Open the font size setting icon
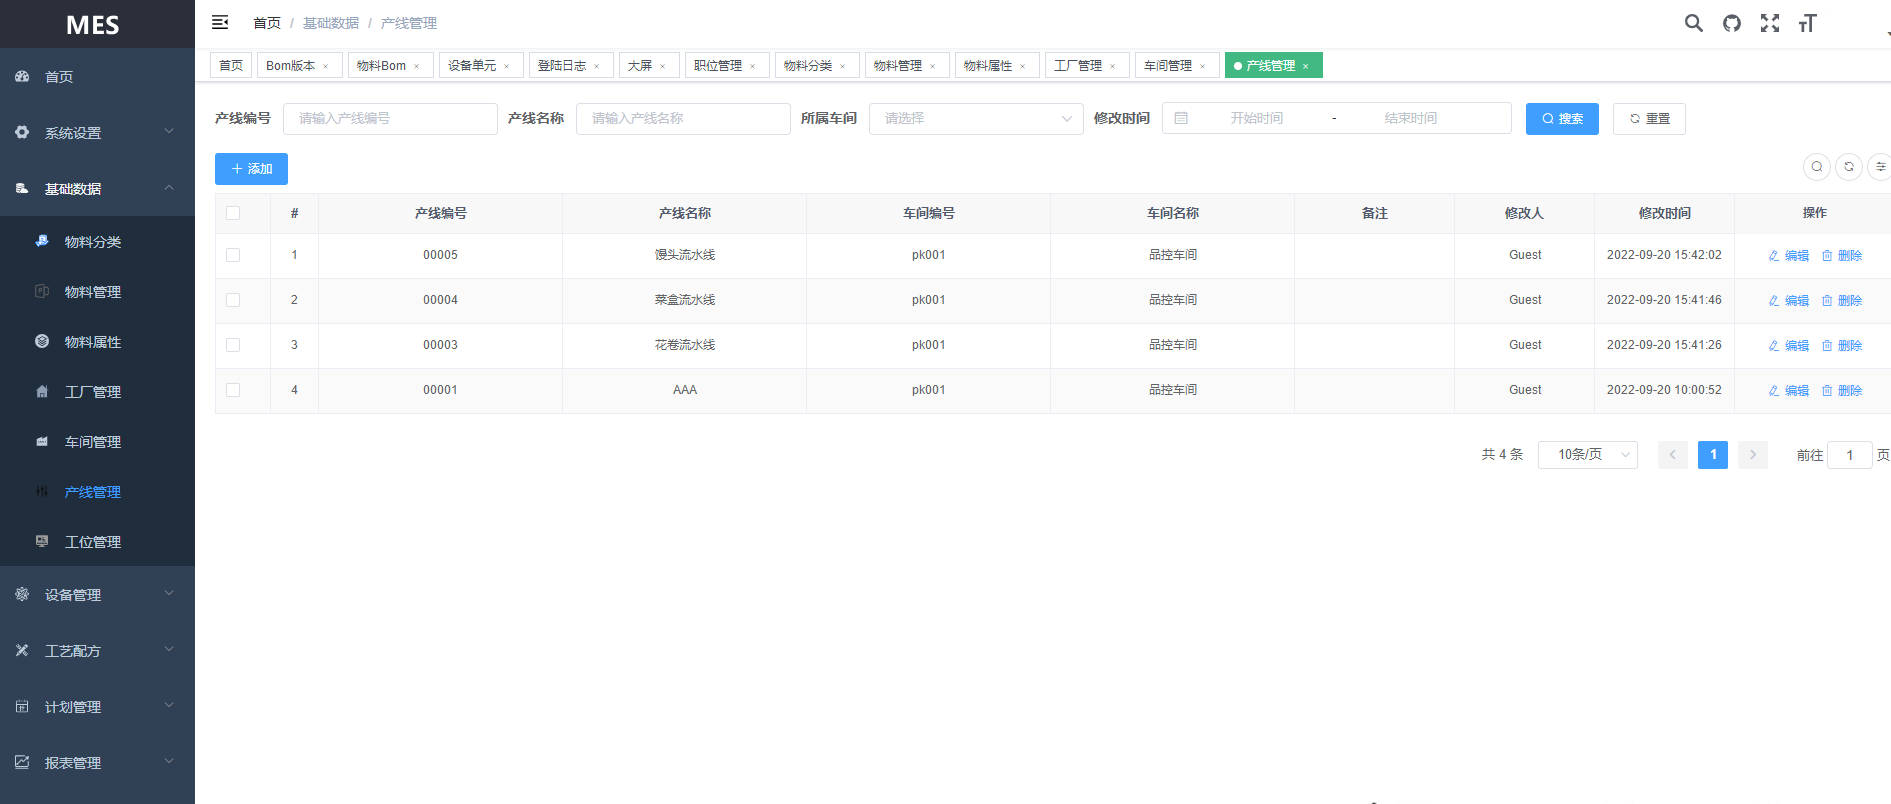 (x=1807, y=23)
